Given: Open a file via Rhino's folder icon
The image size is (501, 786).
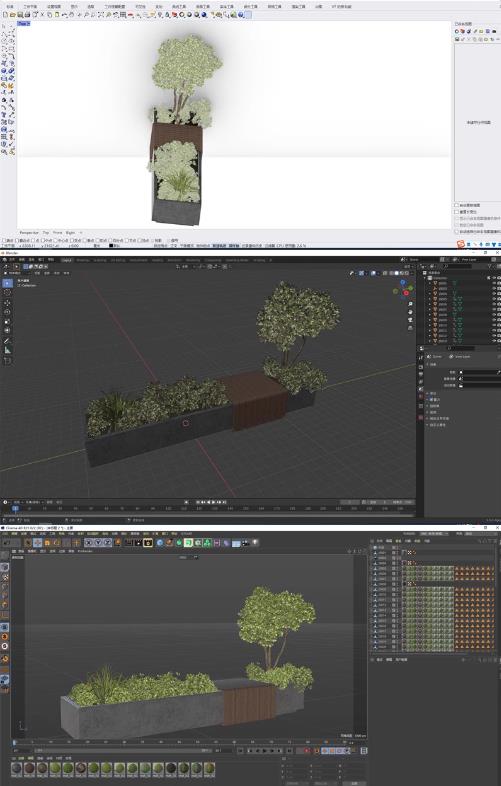Looking at the screenshot, I should (13, 15).
